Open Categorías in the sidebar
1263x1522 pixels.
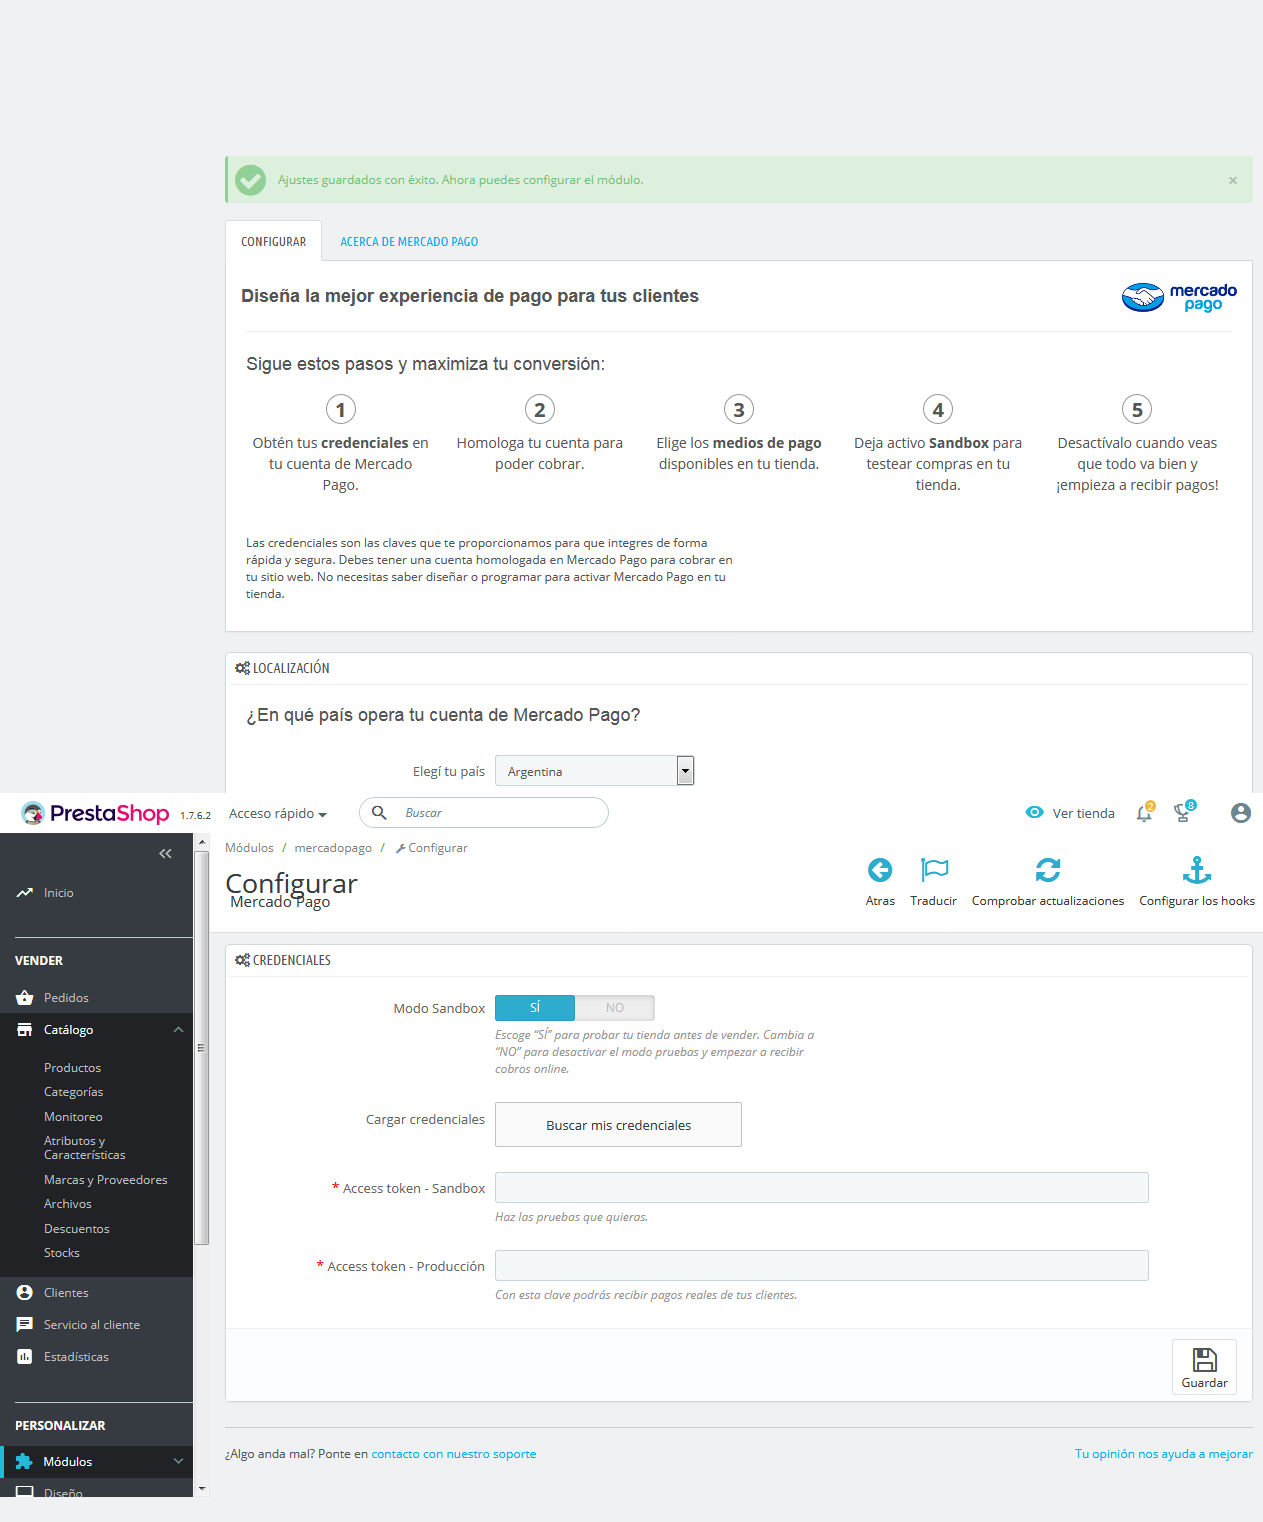point(73,1092)
